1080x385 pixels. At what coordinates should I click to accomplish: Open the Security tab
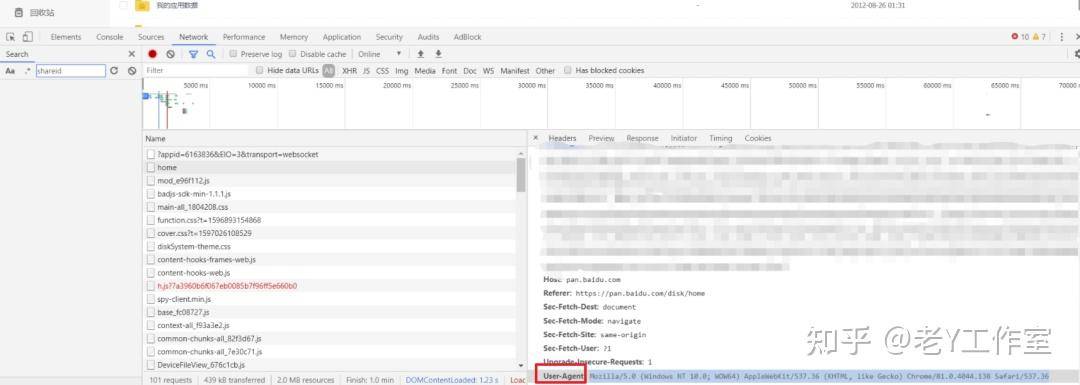click(x=389, y=37)
